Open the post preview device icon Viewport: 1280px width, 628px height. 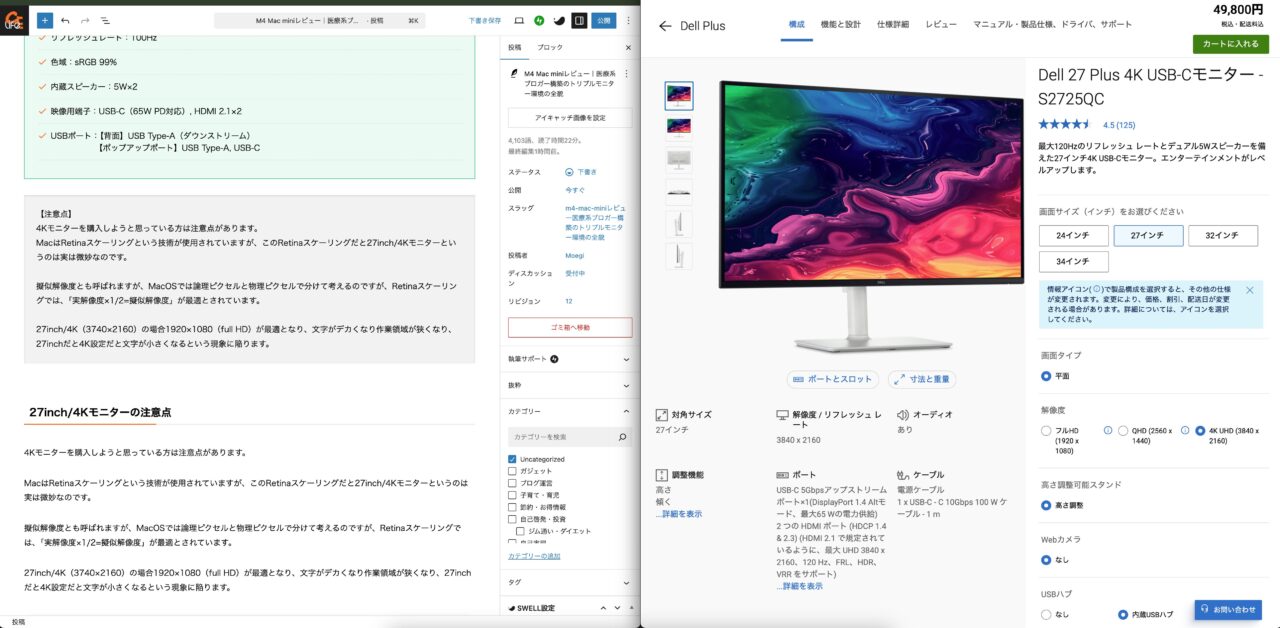519,20
